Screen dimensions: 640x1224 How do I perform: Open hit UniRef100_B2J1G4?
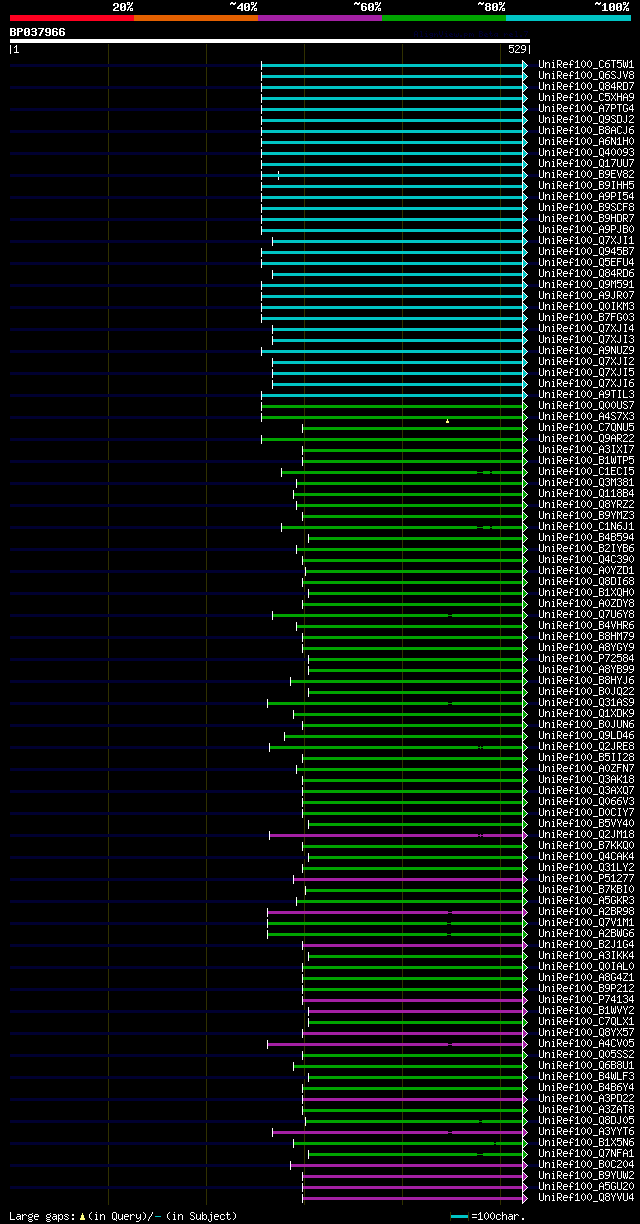click(x=586, y=944)
